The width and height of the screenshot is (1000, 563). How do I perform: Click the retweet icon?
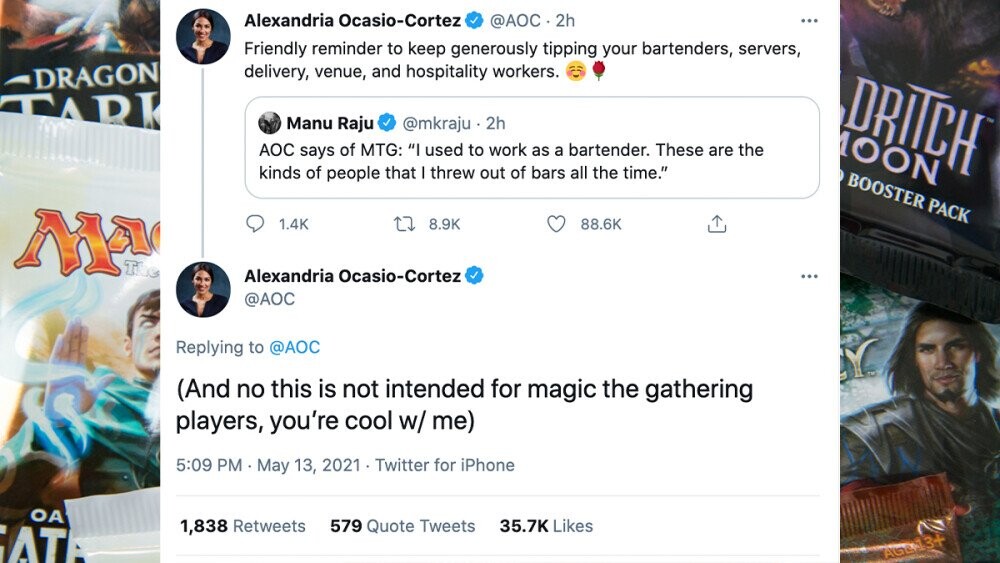pos(405,224)
